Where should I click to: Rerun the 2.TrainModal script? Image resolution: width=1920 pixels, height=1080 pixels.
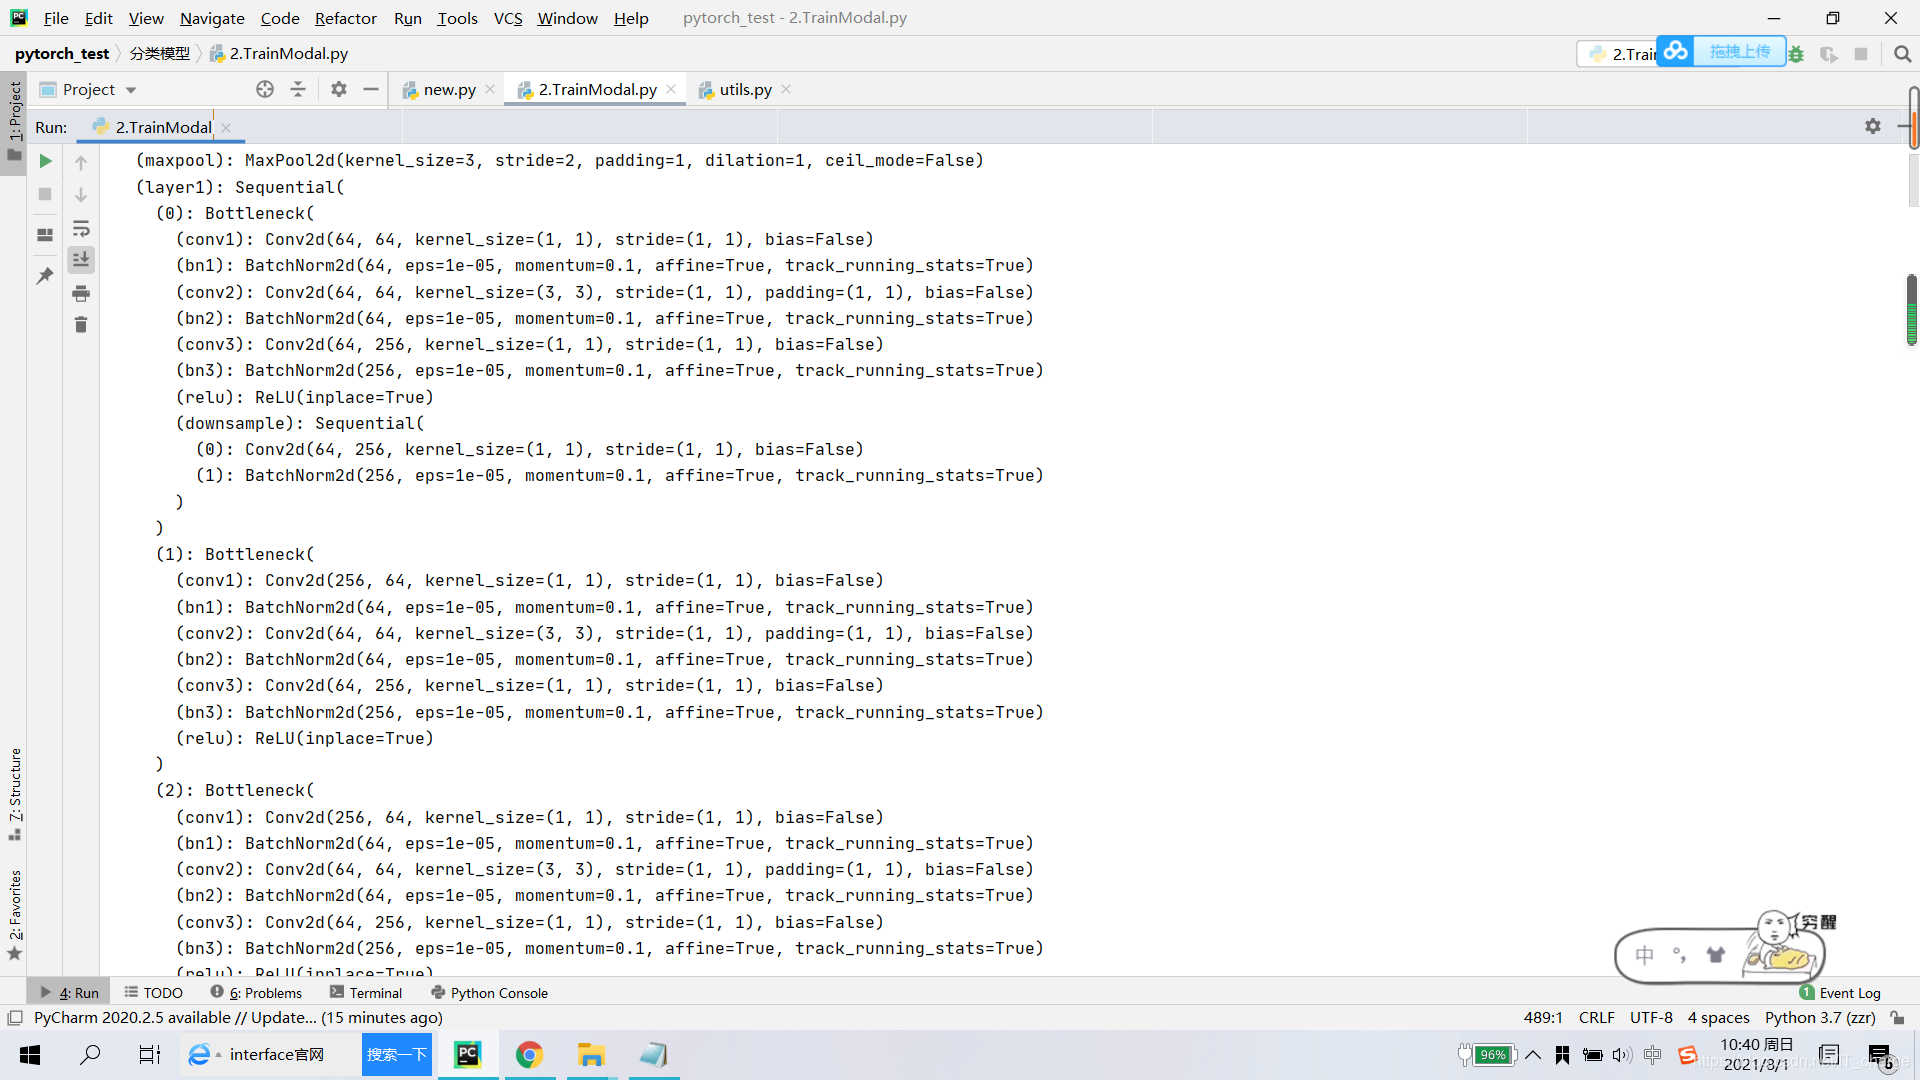pyautogui.click(x=45, y=161)
